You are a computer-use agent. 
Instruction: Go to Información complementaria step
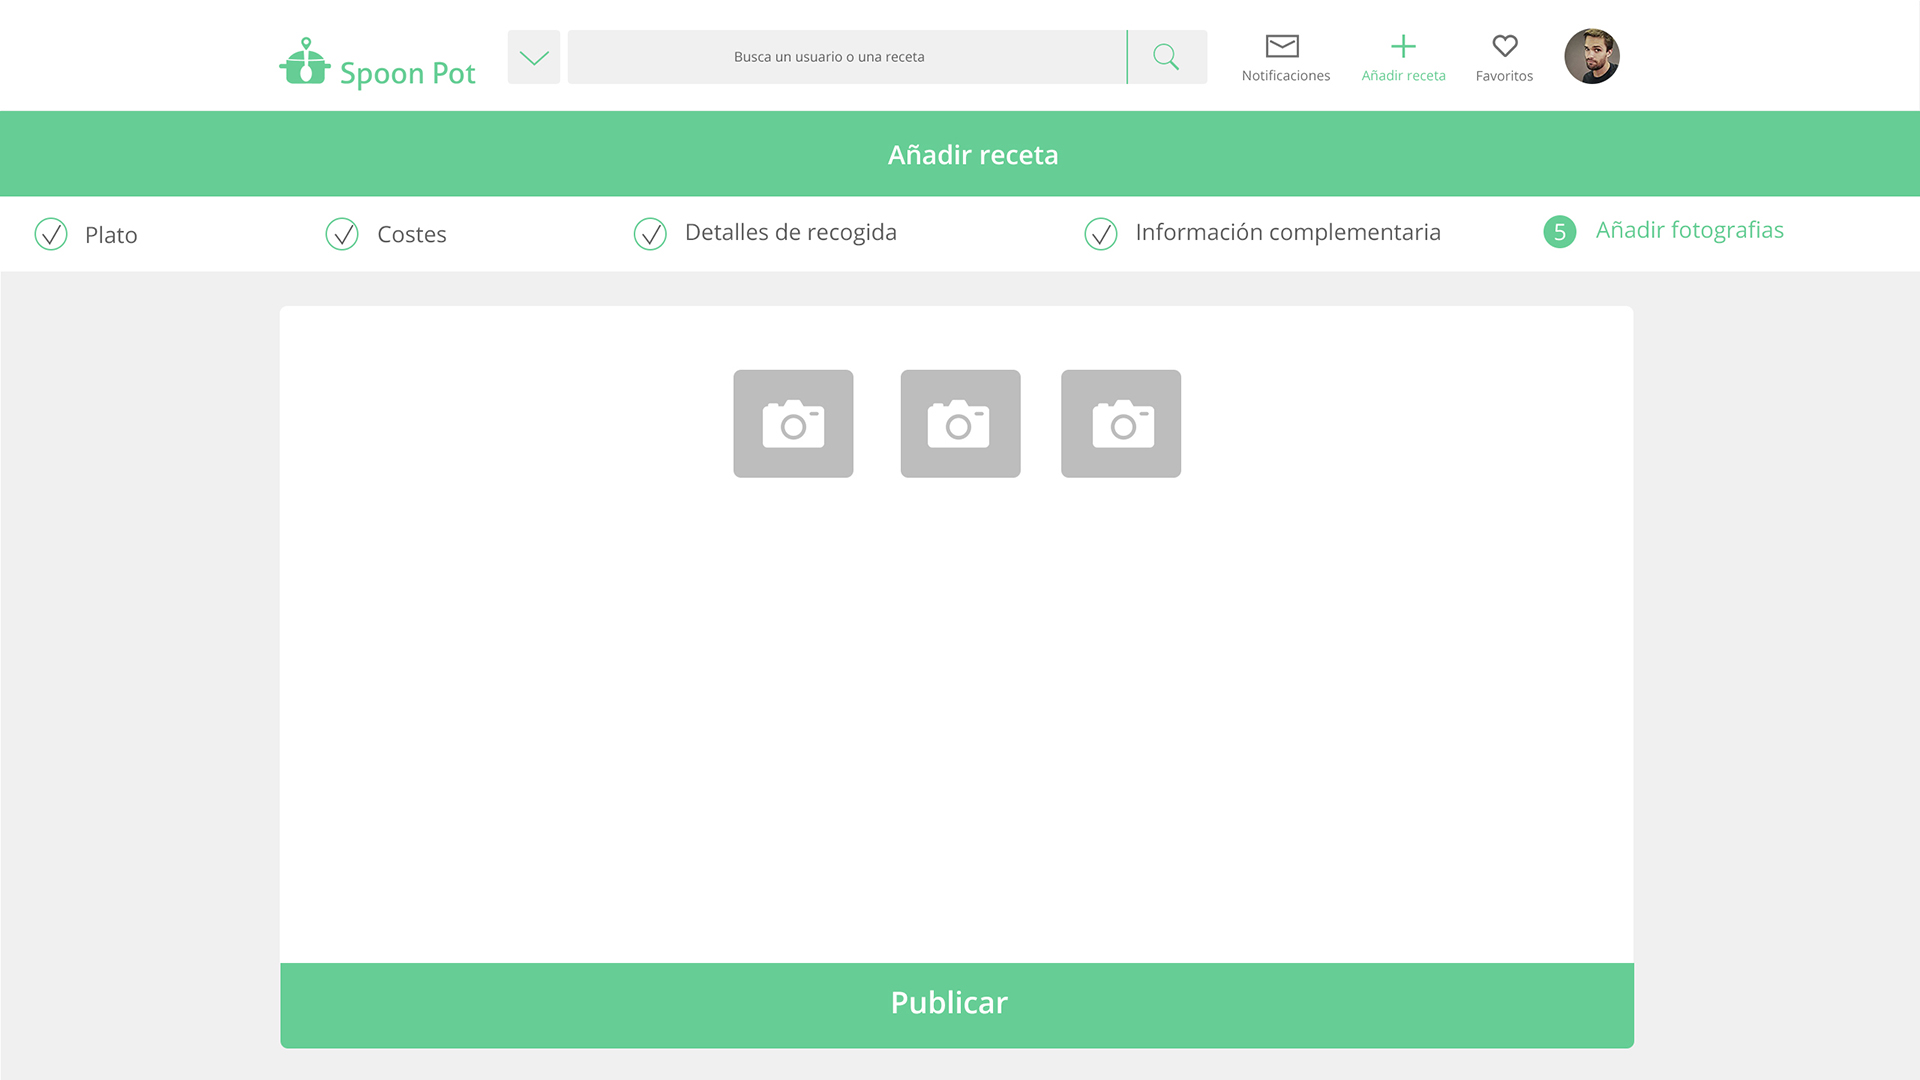click(x=1288, y=232)
